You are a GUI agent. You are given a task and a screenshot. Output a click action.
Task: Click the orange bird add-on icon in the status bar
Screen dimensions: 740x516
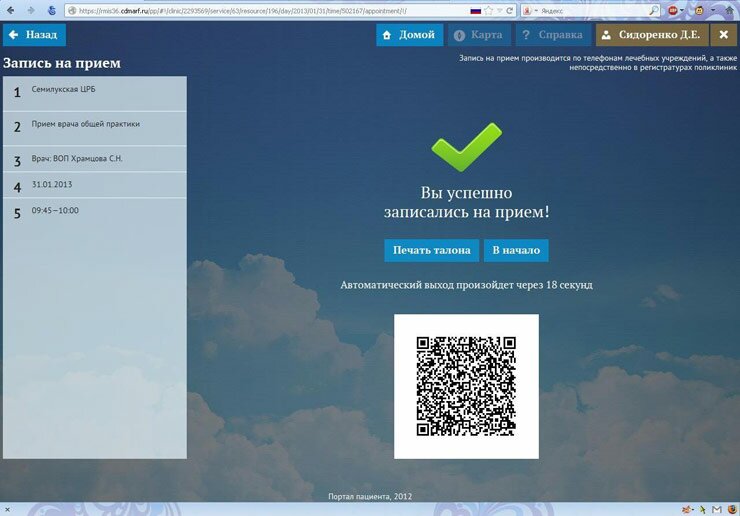tap(687, 509)
